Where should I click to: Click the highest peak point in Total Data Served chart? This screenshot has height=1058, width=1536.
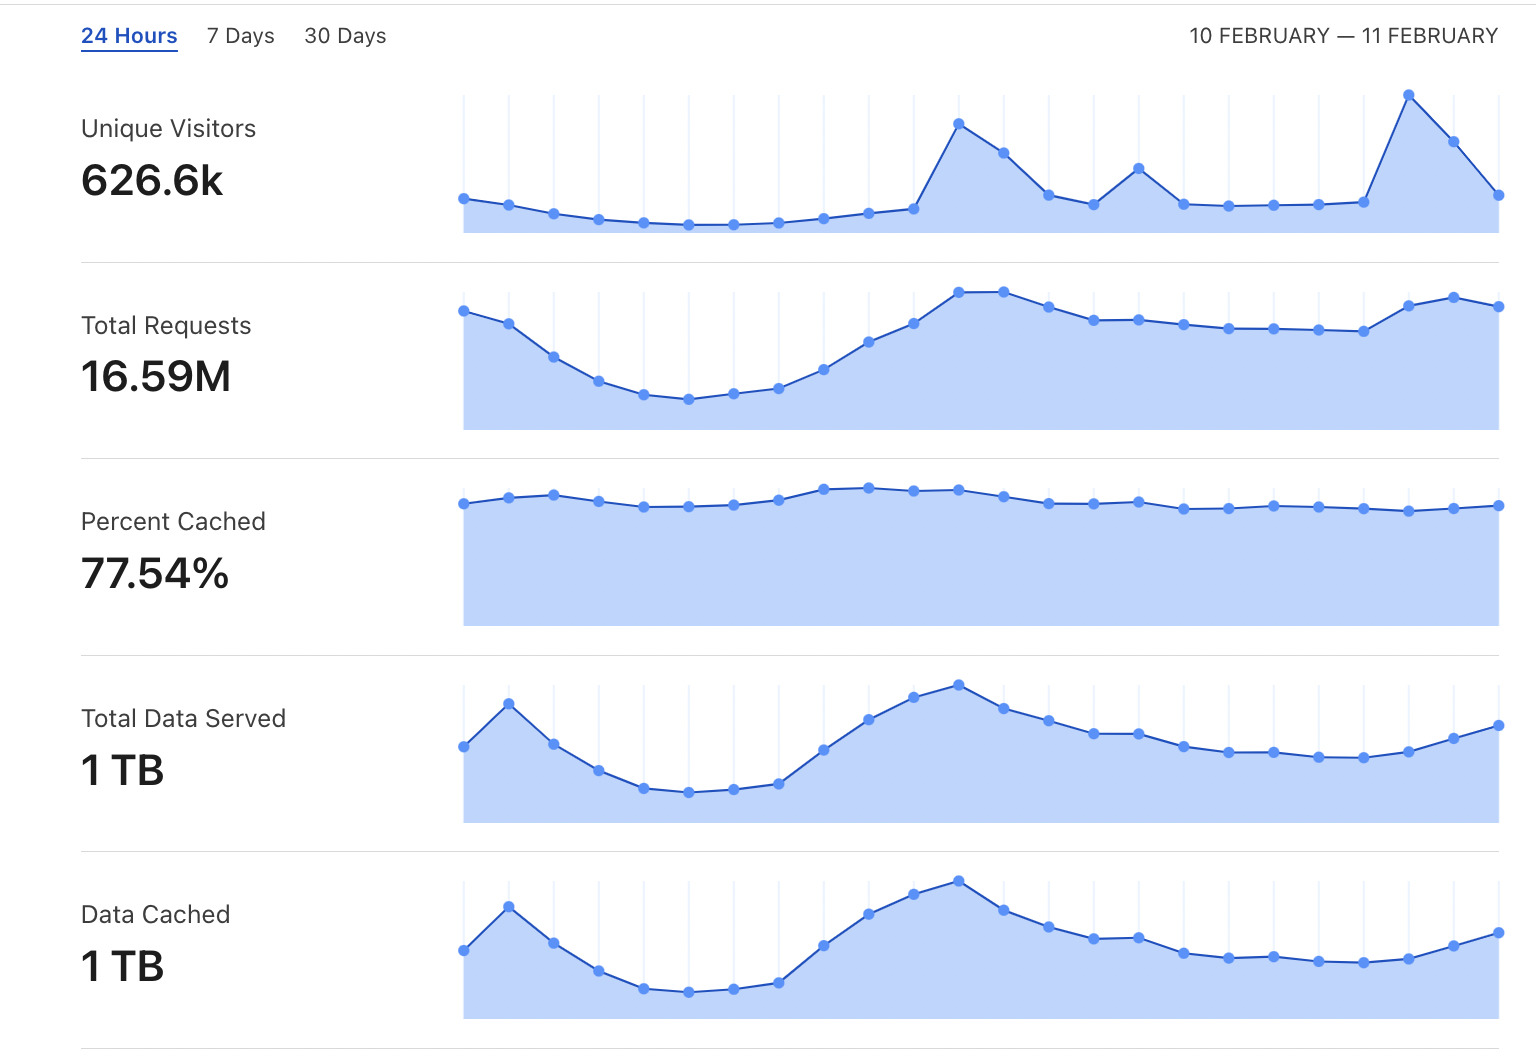point(959,685)
